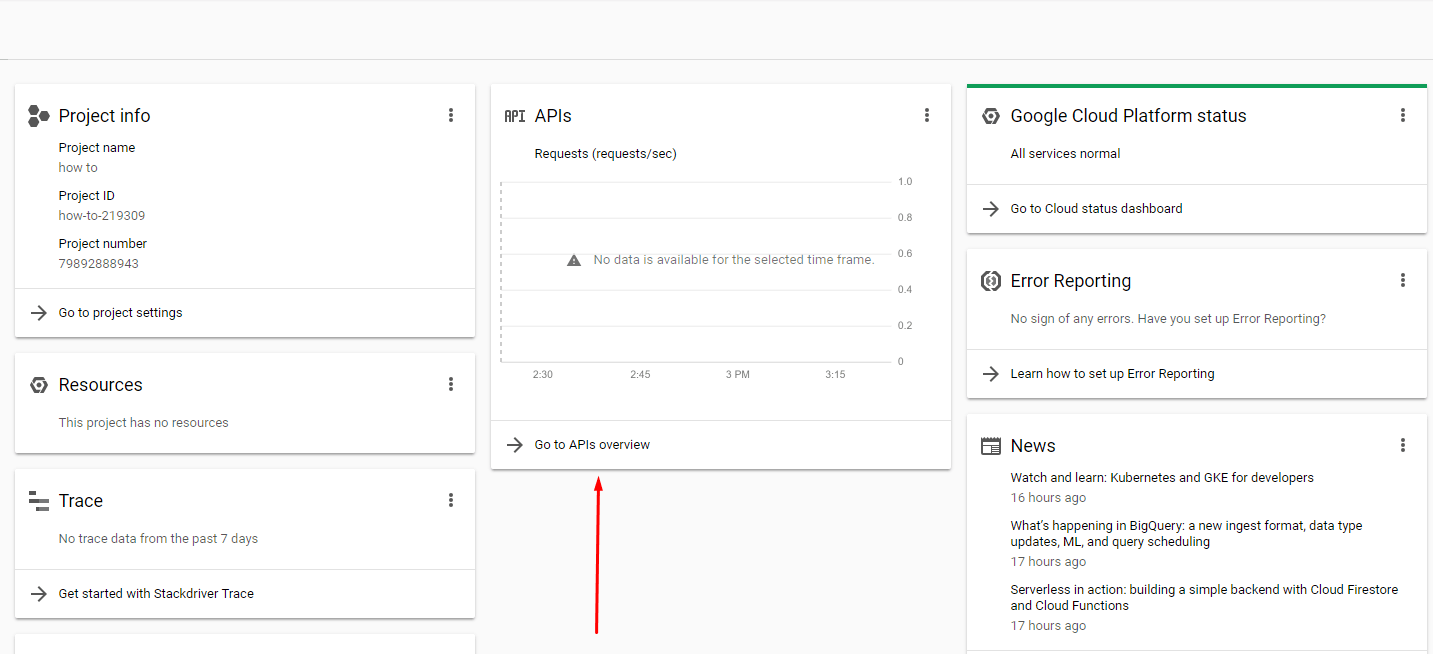Screen dimensions: 1433x654
Task: Open the Error Reporting card three-dot menu
Action: [1403, 281]
